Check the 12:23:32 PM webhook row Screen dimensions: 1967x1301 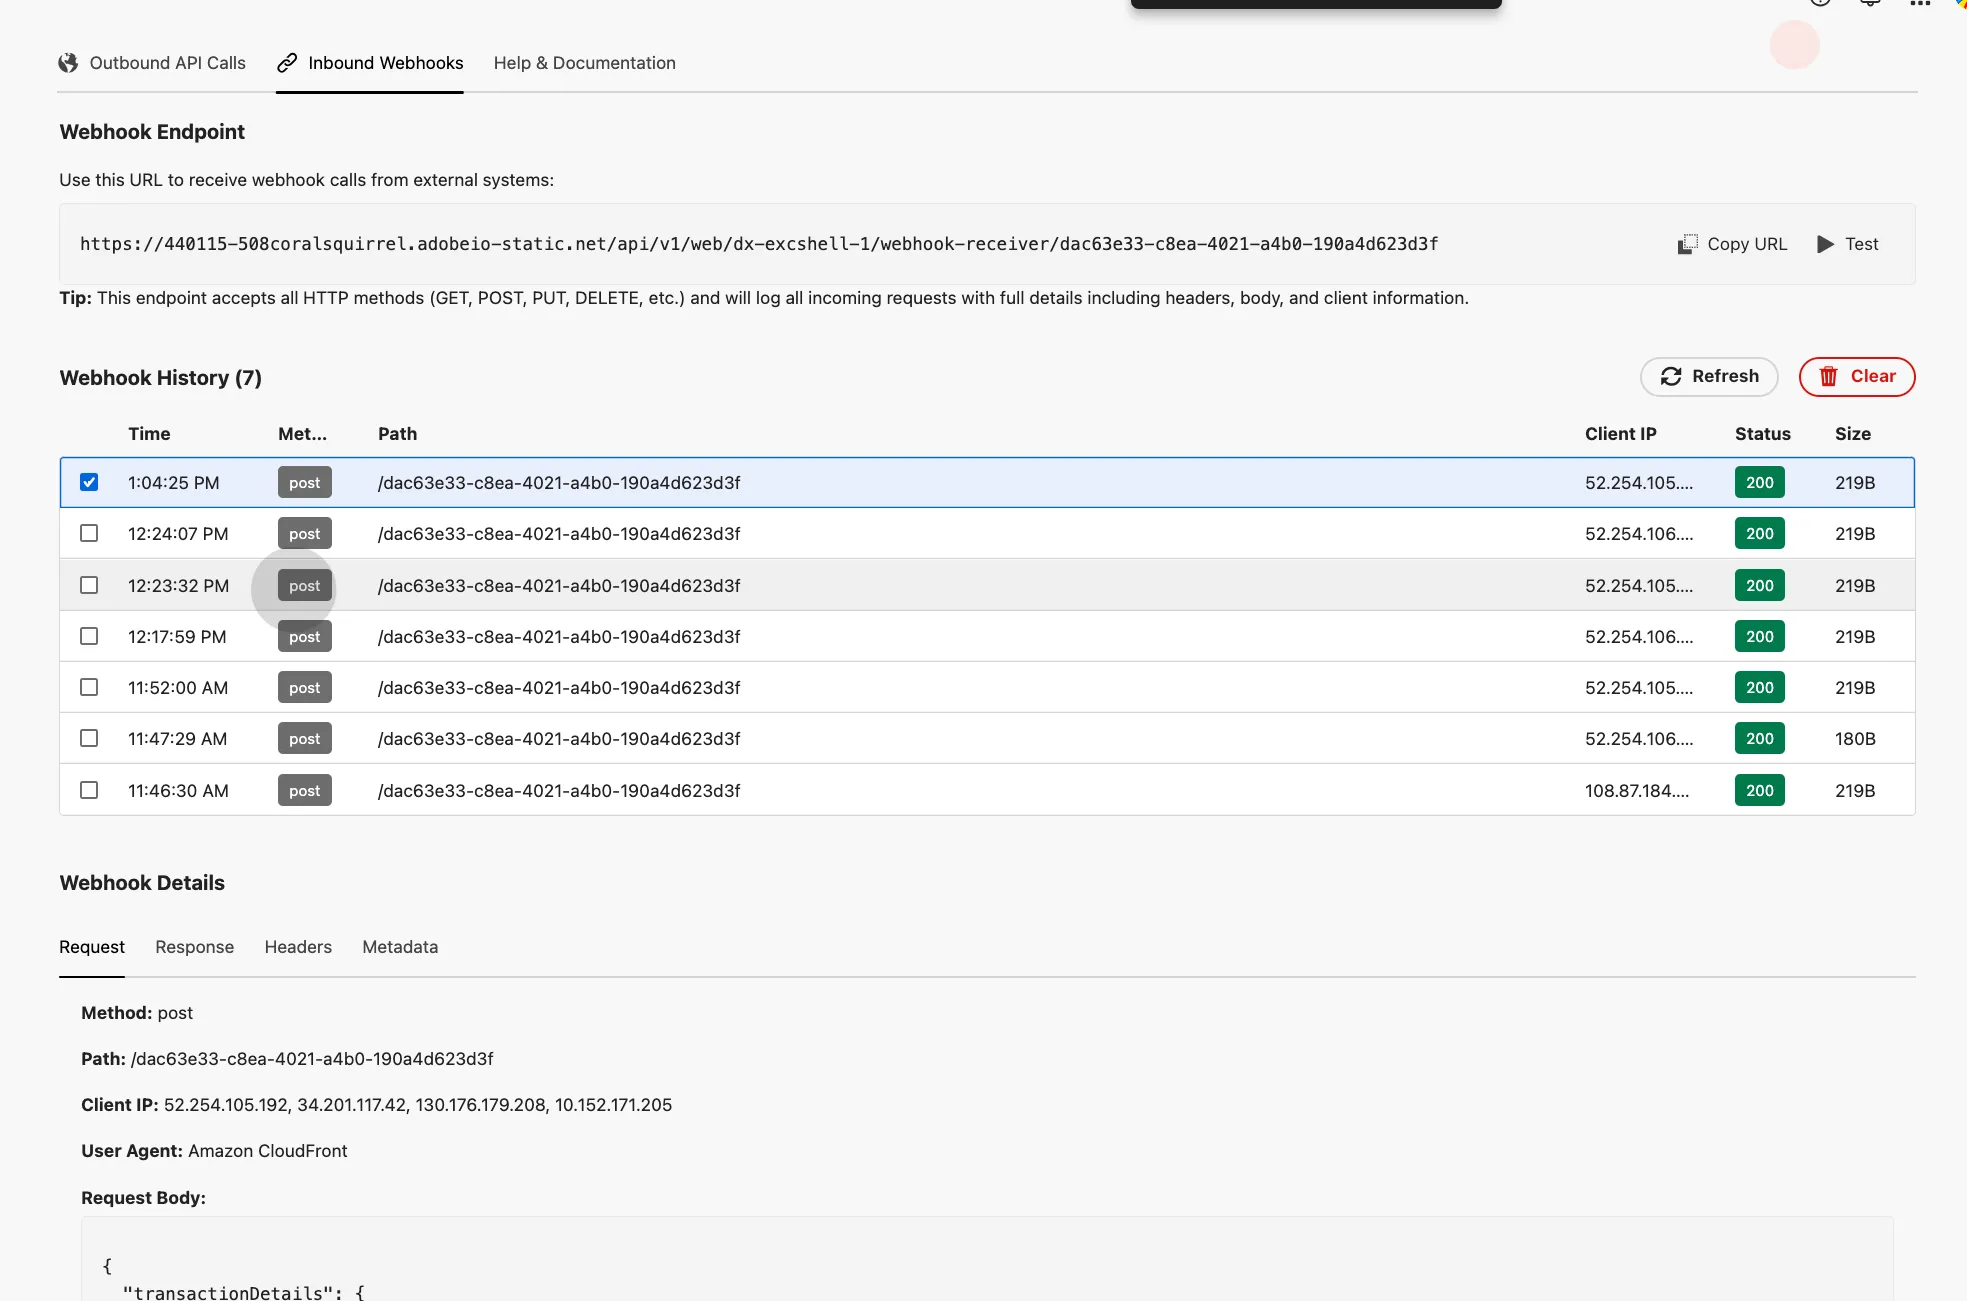pos(89,585)
